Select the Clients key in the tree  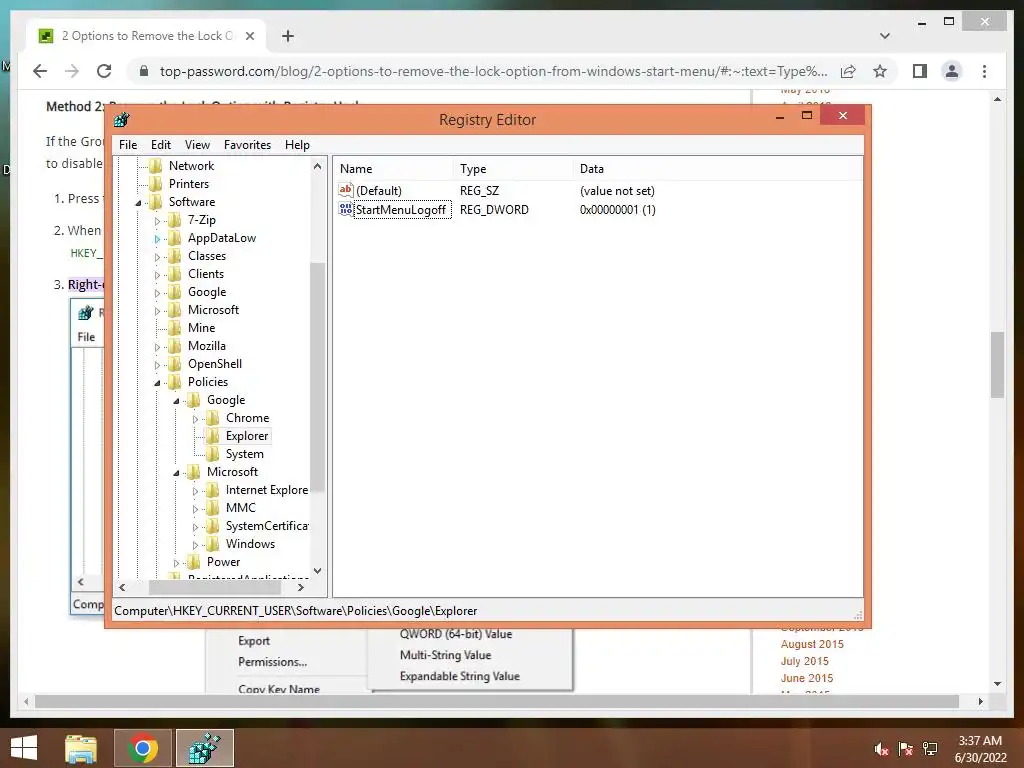click(x=206, y=274)
